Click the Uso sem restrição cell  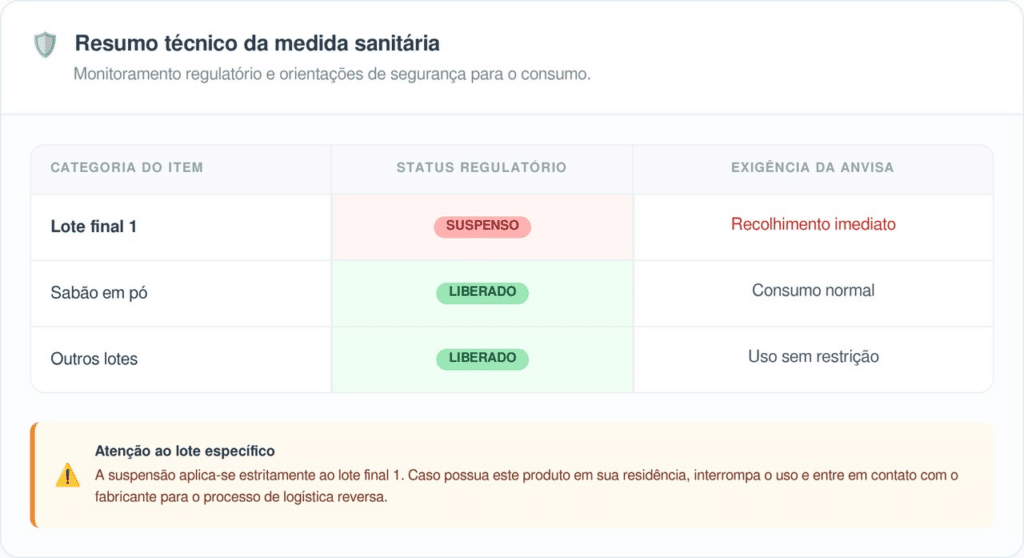tap(813, 356)
